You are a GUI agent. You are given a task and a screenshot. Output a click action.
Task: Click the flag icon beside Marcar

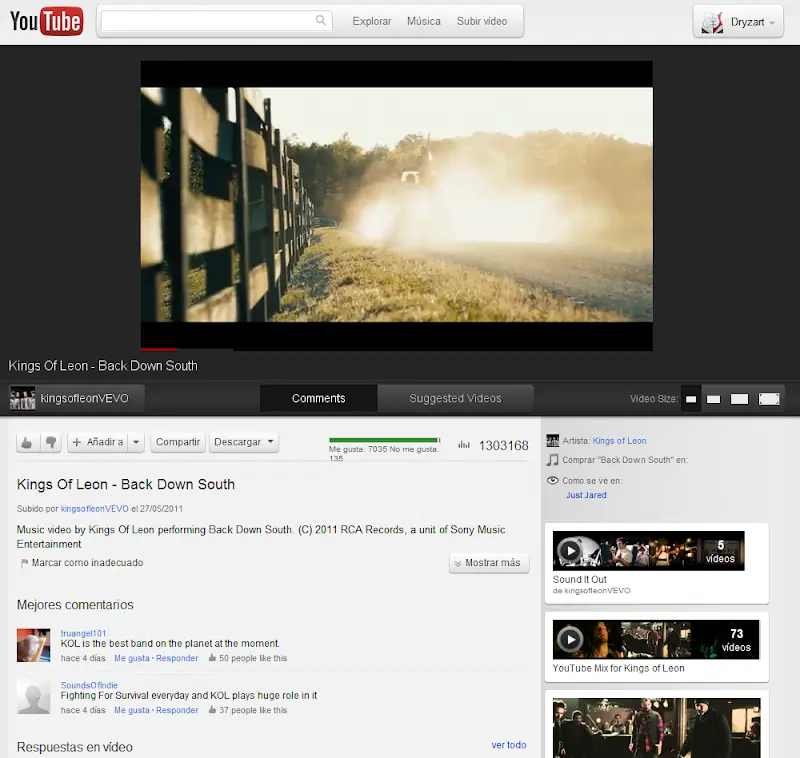coord(24,563)
